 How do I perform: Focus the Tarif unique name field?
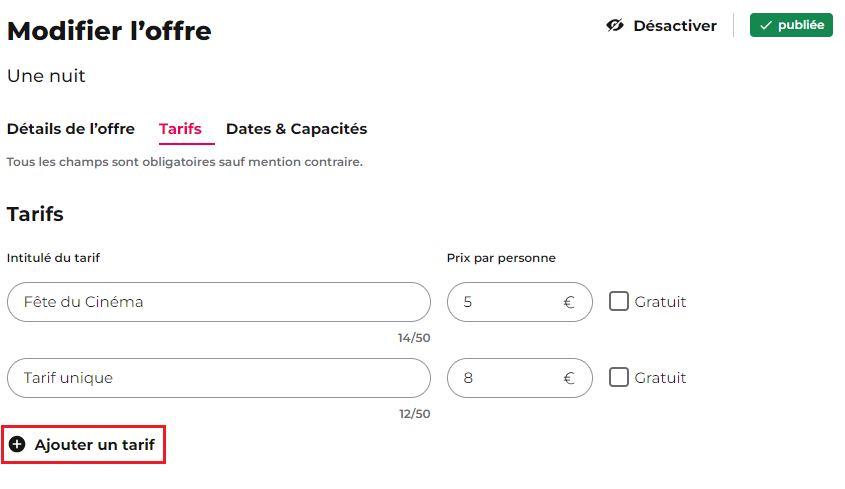click(219, 378)
